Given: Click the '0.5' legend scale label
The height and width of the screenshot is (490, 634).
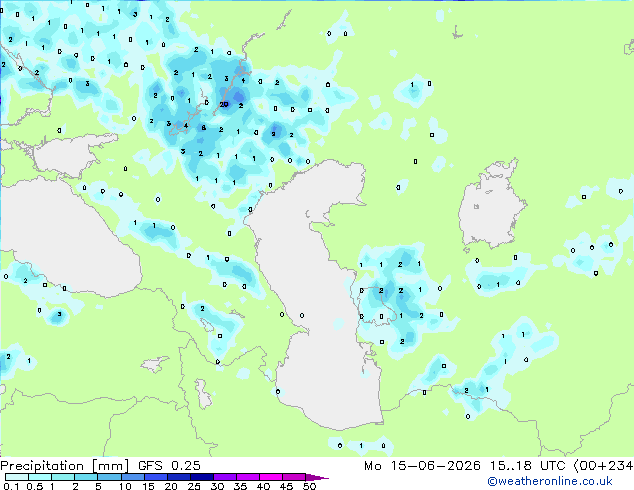Looking at the screenshot, I should (34, 486).
